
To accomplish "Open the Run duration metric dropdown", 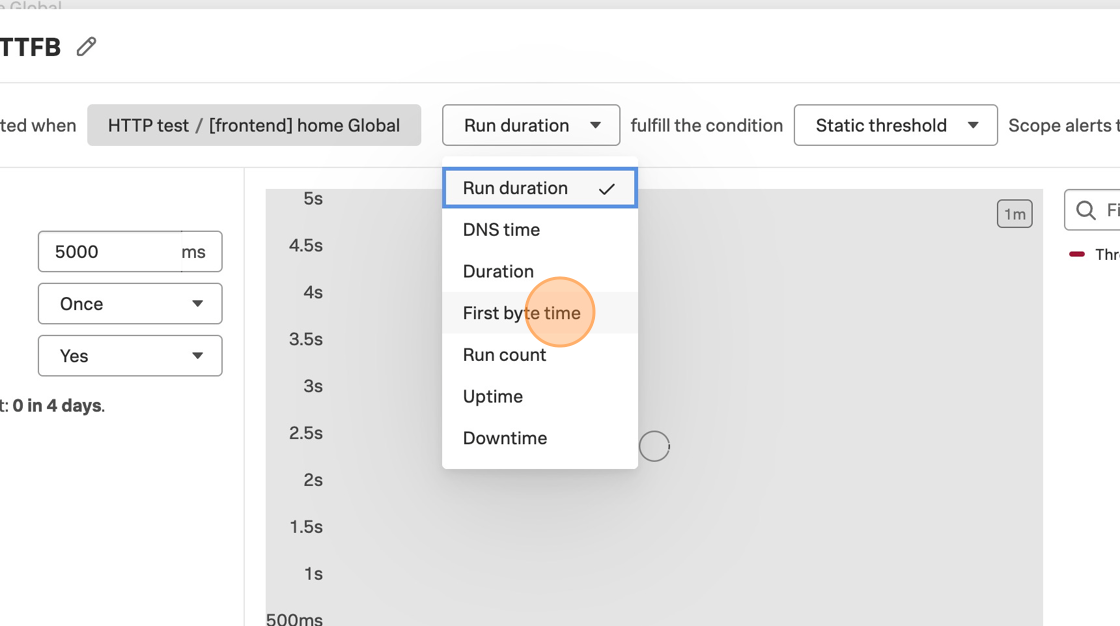I will tap(531, 125).
